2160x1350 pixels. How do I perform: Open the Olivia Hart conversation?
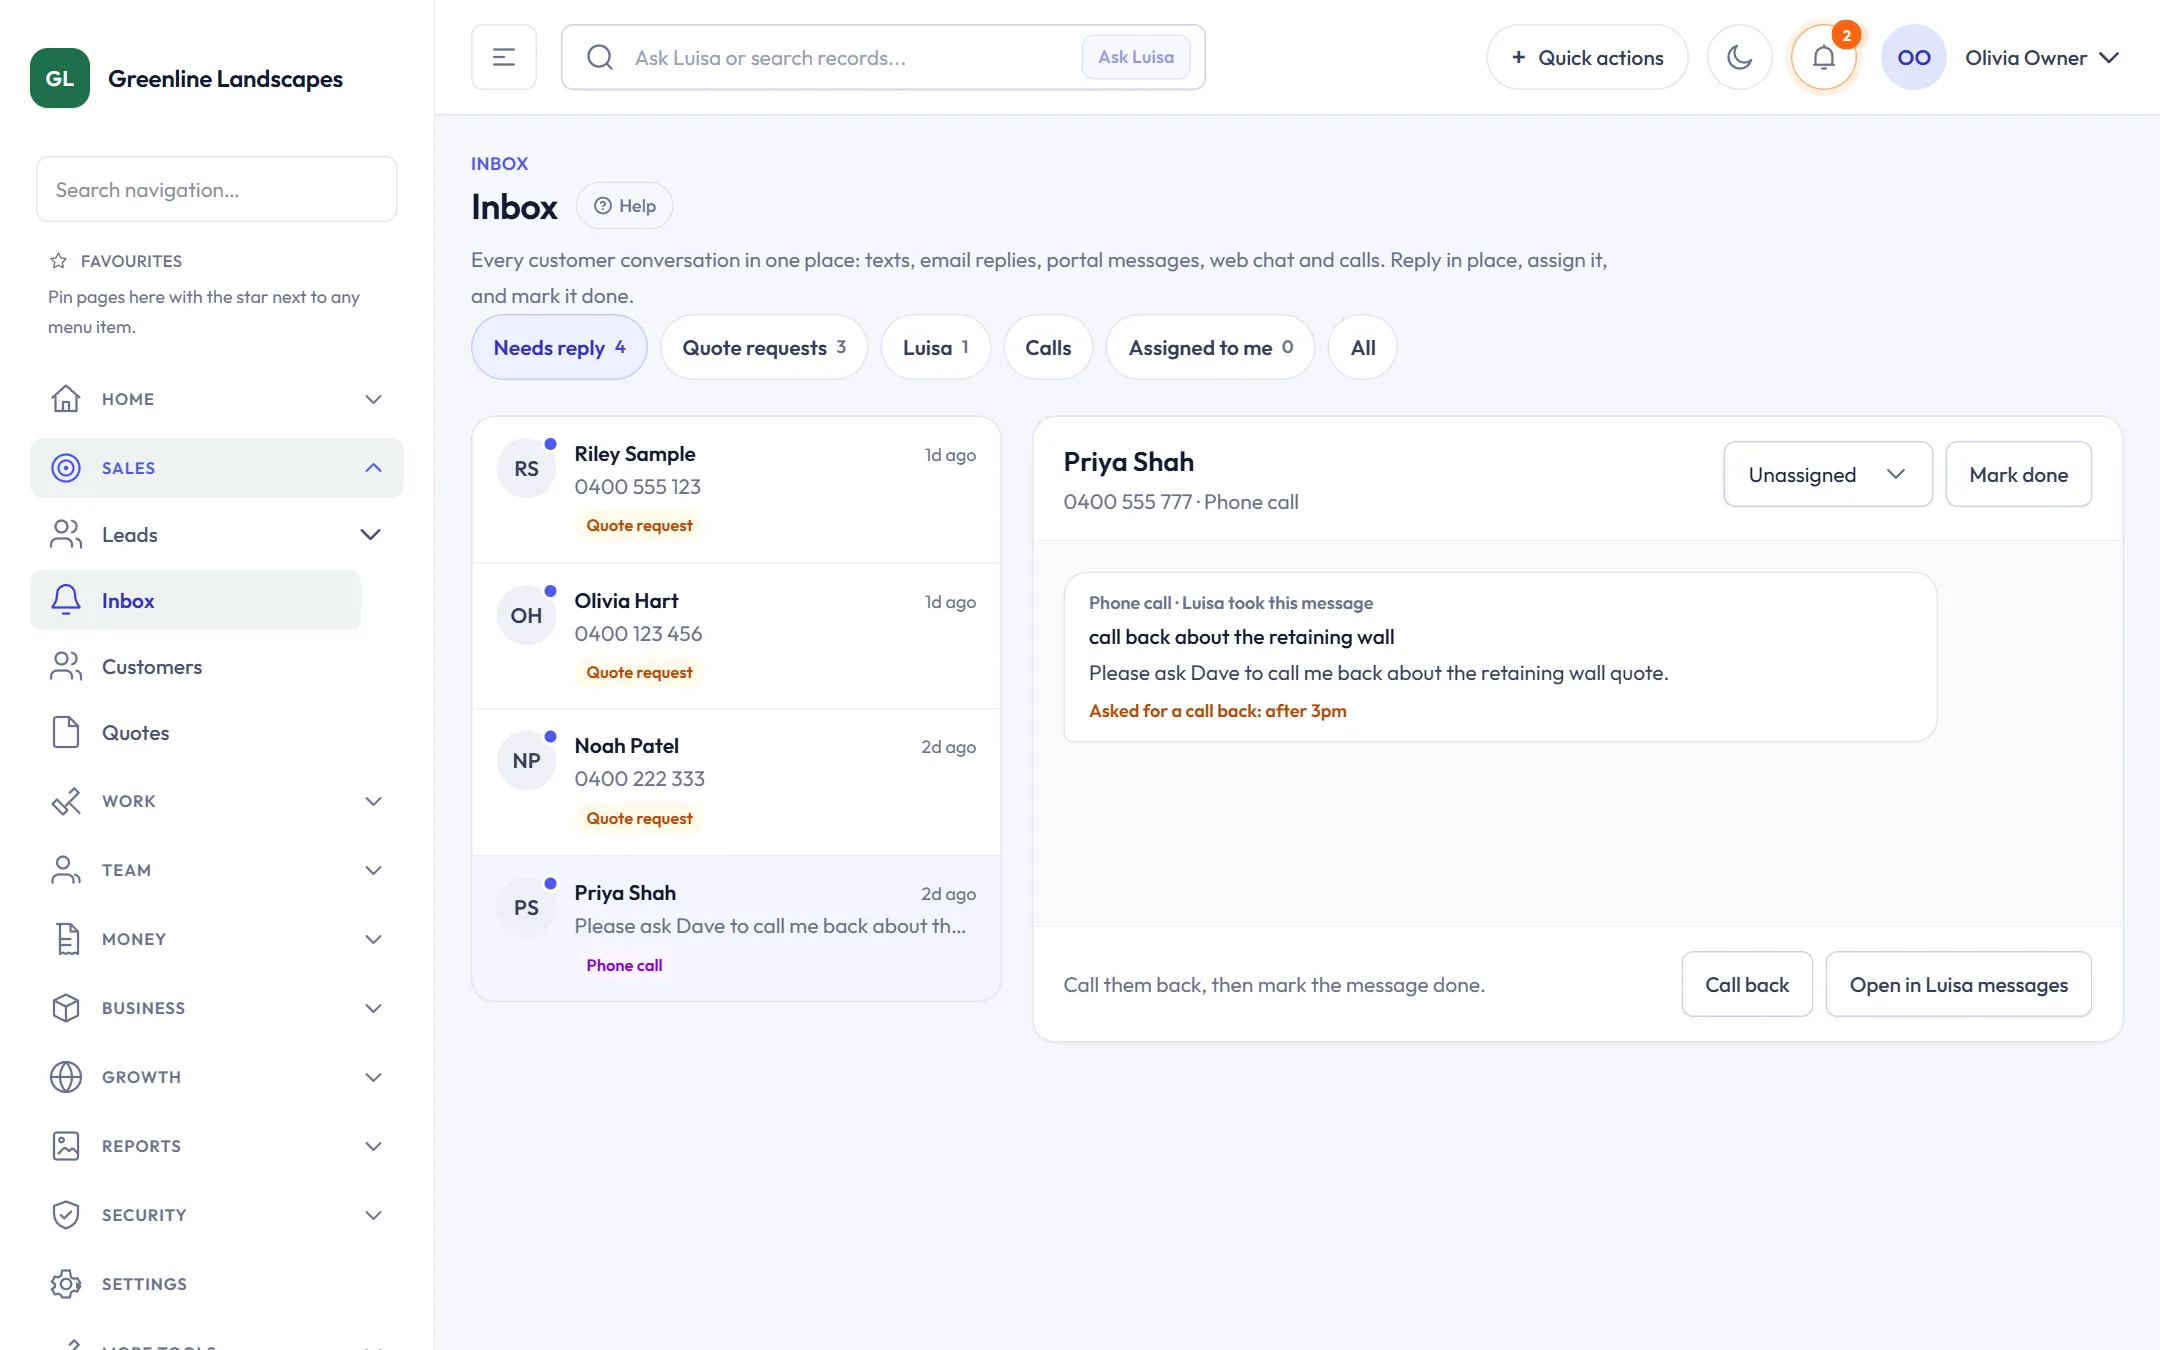pos(736,636)
